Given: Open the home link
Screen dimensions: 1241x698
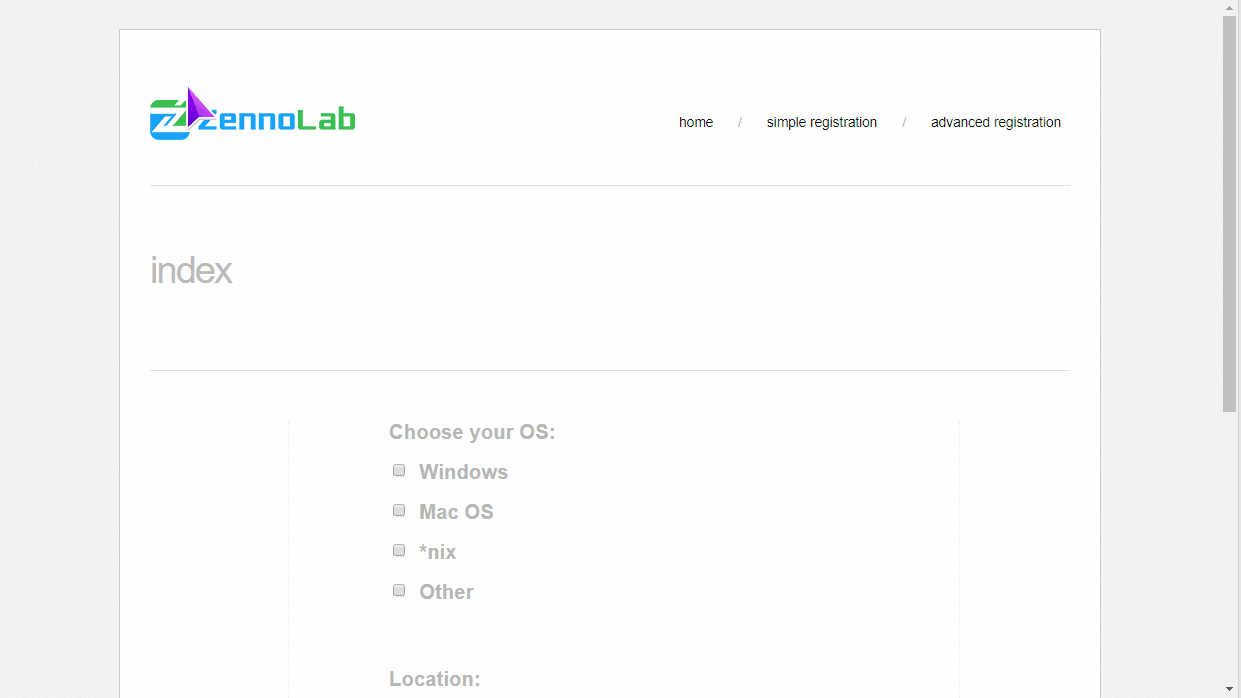Looking at the screenshot, I should (x=696, y=122).
